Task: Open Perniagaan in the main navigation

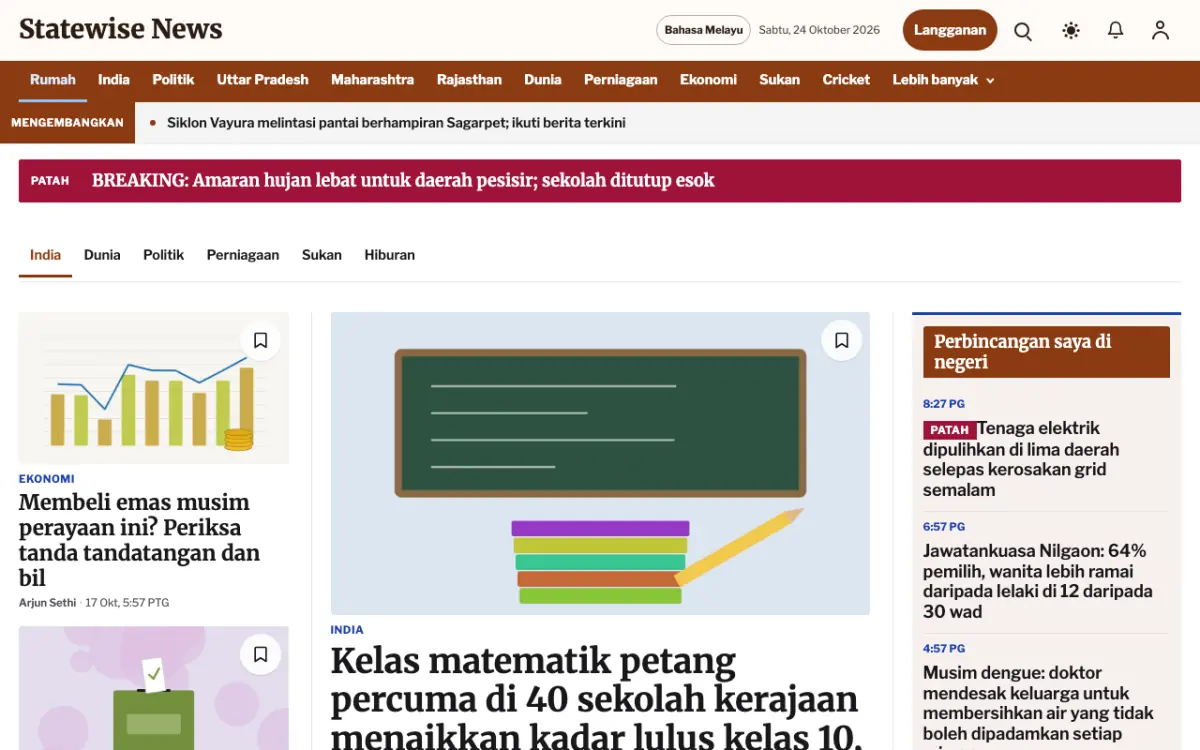Action: (x=621, y=80)
